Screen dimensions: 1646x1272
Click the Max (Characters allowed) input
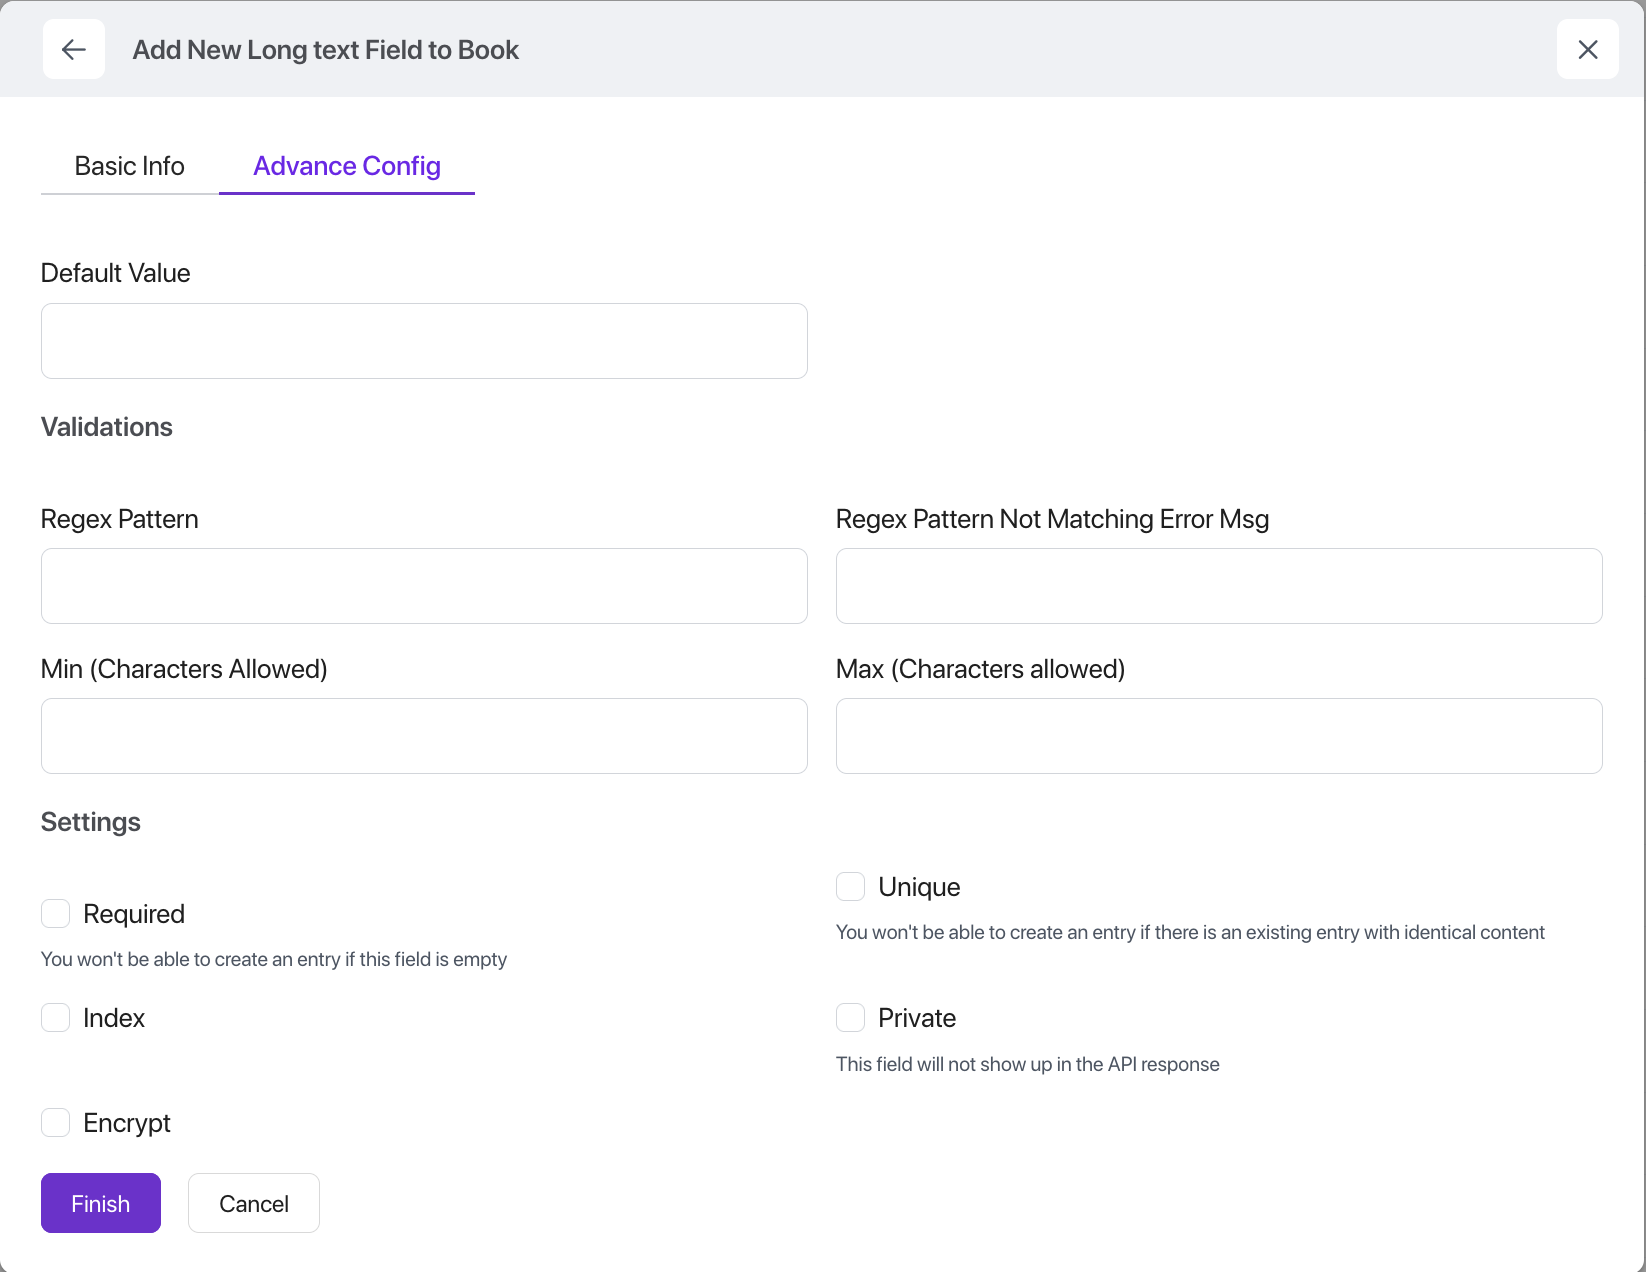click(1218, 736)
